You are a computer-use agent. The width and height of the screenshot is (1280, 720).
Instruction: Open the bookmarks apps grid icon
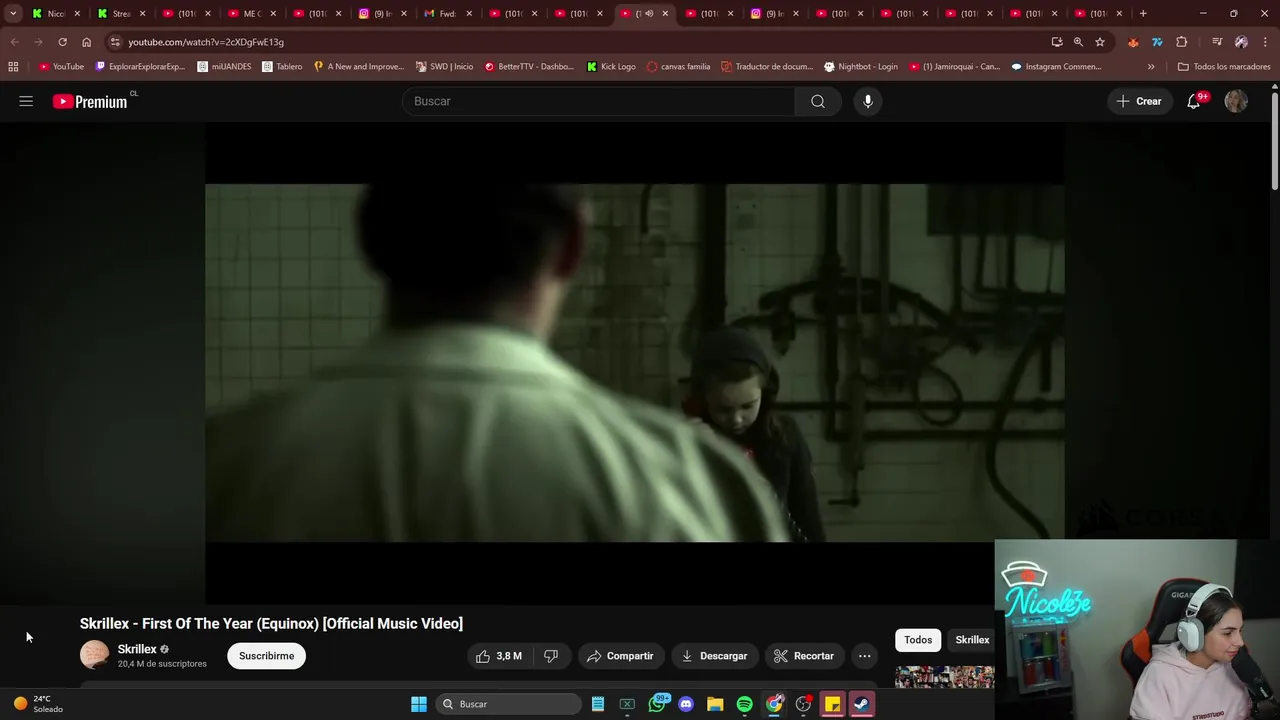coord(13,67)
